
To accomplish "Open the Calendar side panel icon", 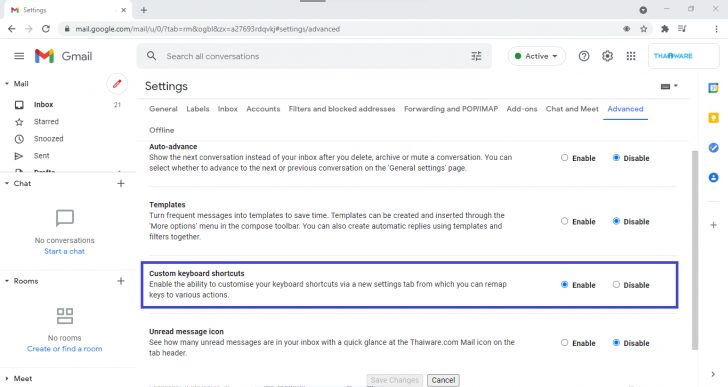I will click(x=713, y=88).
